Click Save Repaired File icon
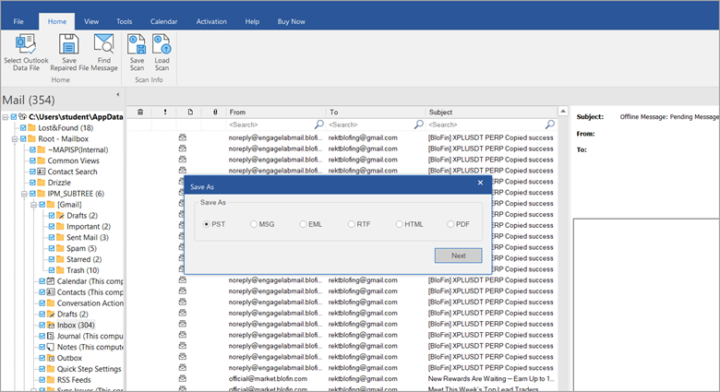Viewport: 720px width, 392px height. tap(69, 44)
